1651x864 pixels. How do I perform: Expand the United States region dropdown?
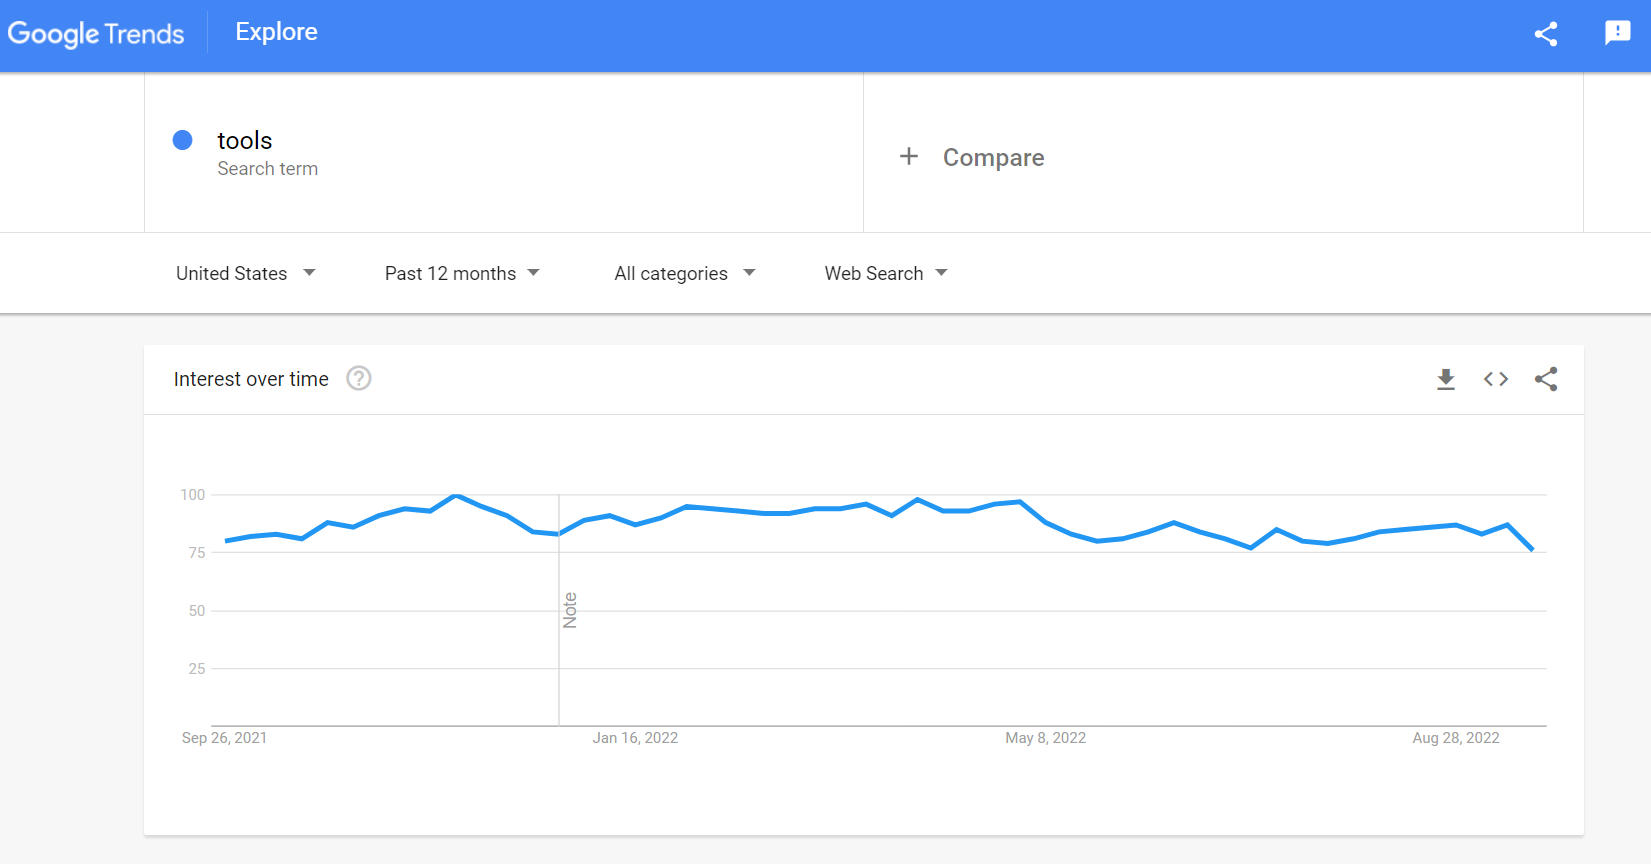tap(246, 273)
